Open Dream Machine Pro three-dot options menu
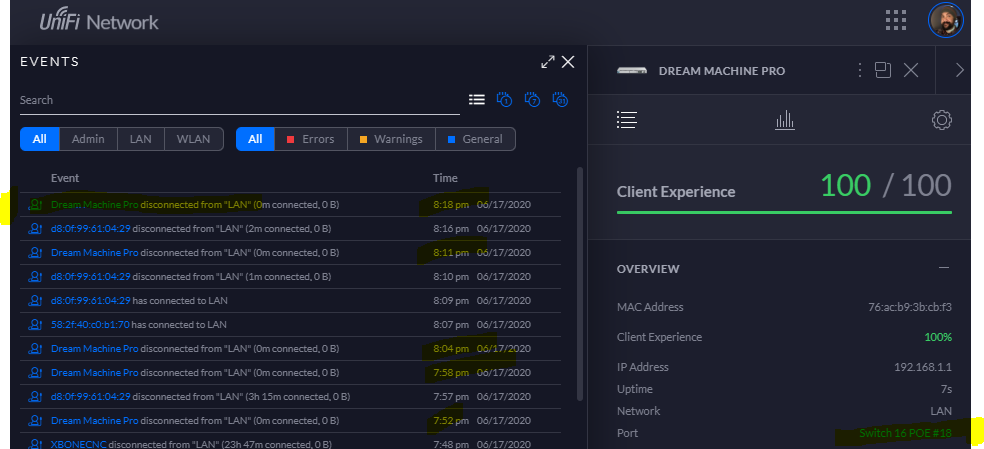Viewport: 984px width, 449px height. pyautogui.click(x=860, y=70)
